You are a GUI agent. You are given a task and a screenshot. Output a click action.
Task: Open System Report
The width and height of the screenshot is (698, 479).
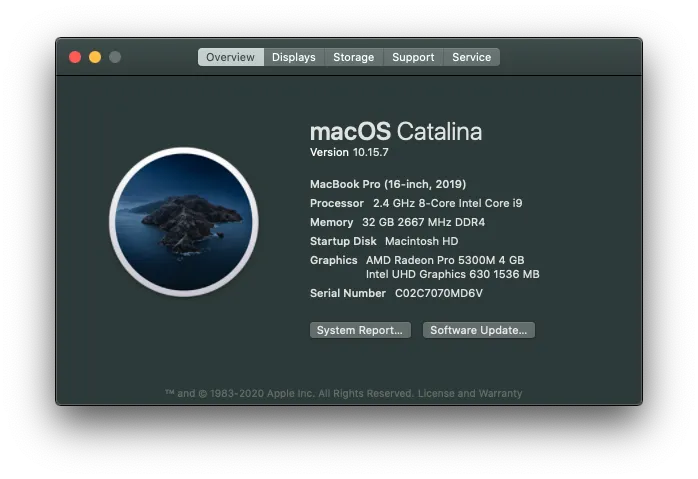359,330
